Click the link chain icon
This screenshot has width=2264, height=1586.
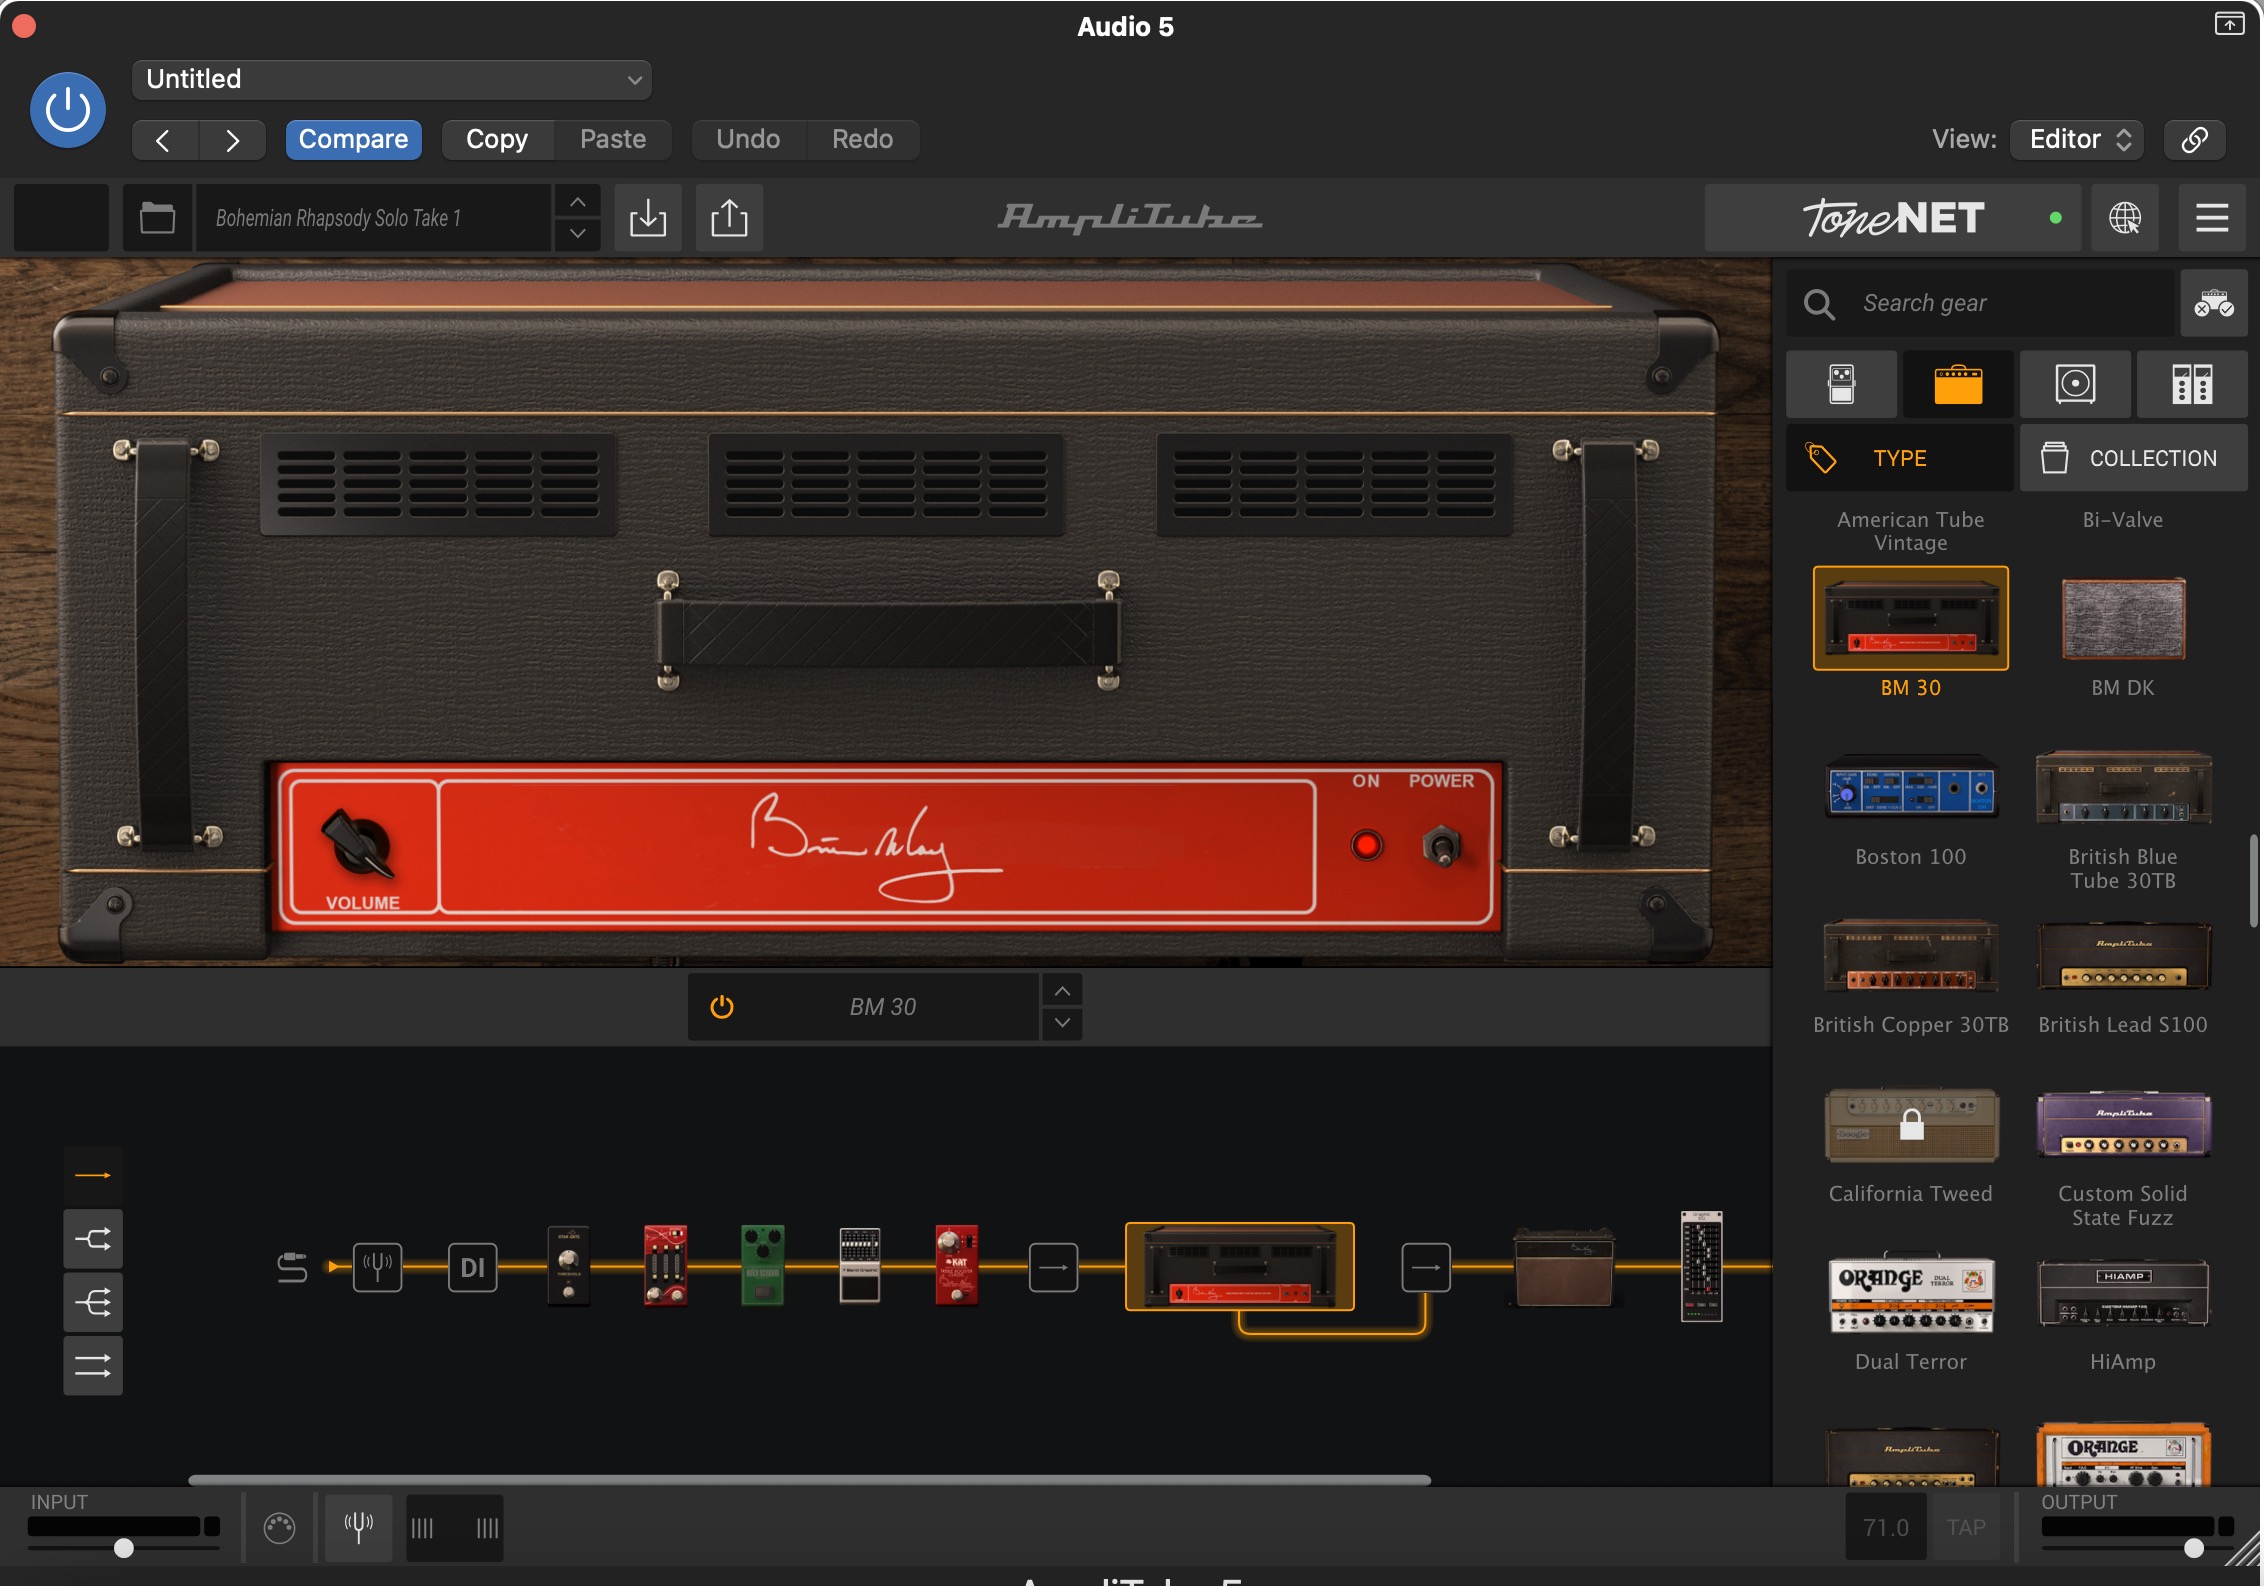pos(2194,140)
